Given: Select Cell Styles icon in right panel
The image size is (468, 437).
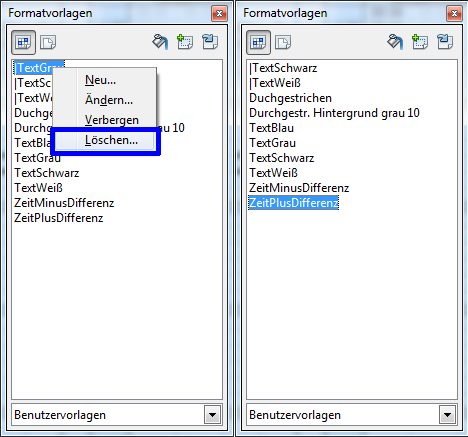Looking at the screenshot, I should click(x=258, y=42).
